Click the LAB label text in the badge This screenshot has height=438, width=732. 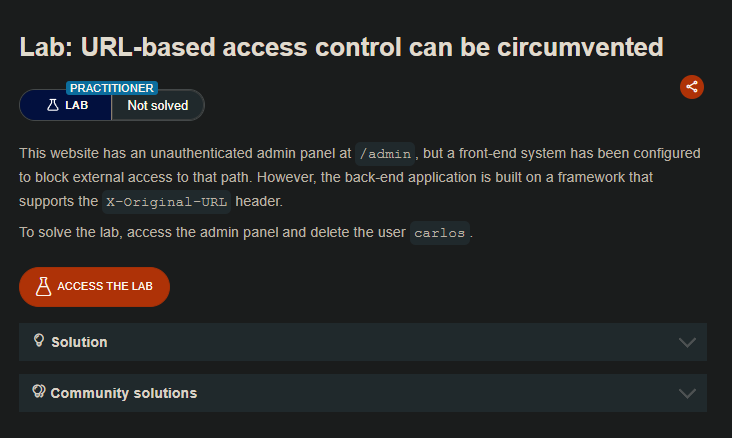point(77,105)
